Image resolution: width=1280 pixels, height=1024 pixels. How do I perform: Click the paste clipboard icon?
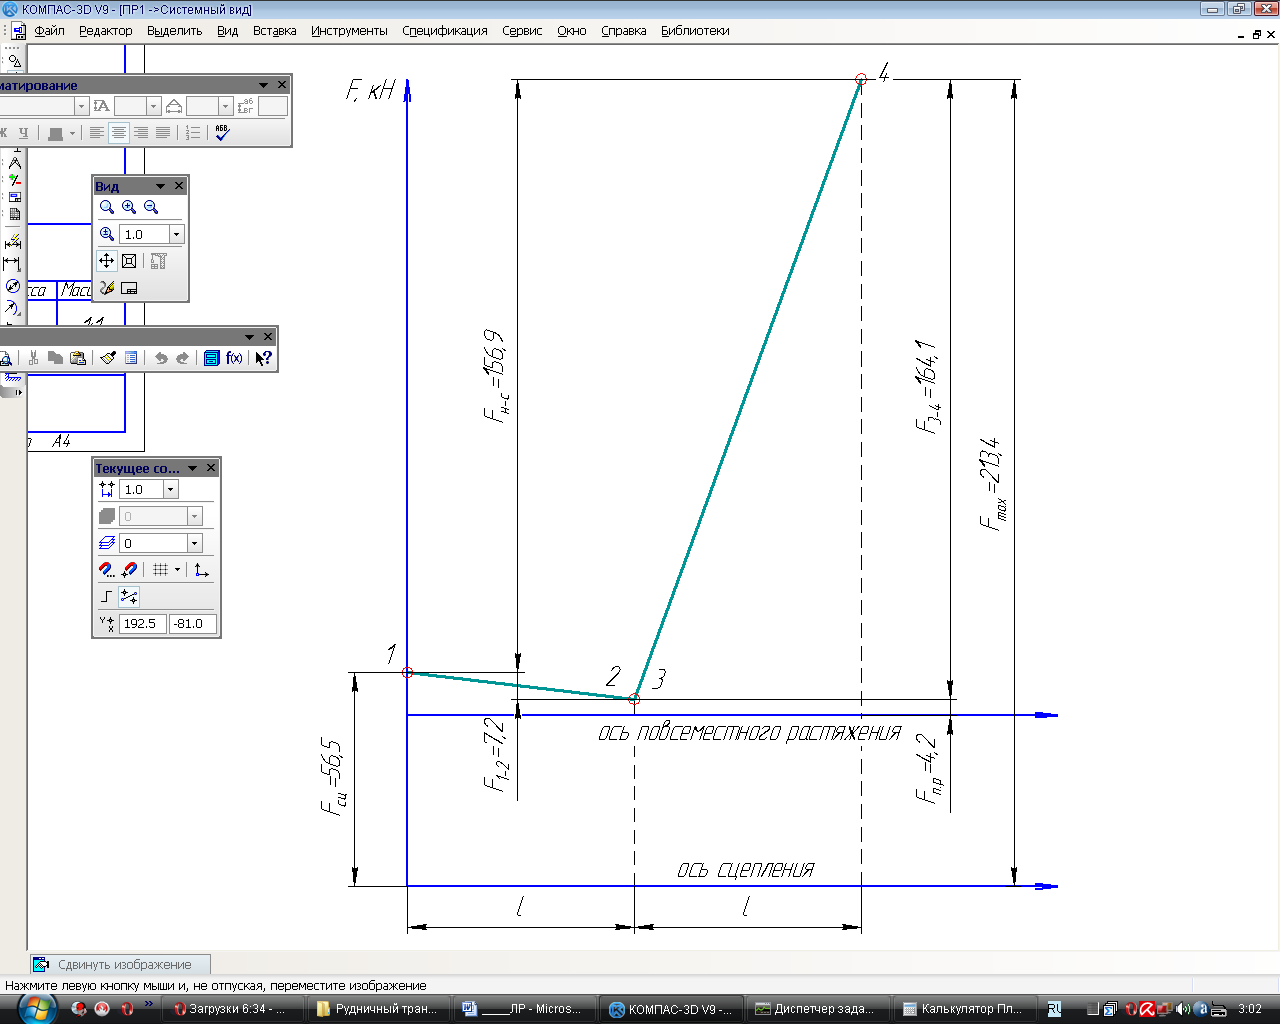(x=78, y=358)
